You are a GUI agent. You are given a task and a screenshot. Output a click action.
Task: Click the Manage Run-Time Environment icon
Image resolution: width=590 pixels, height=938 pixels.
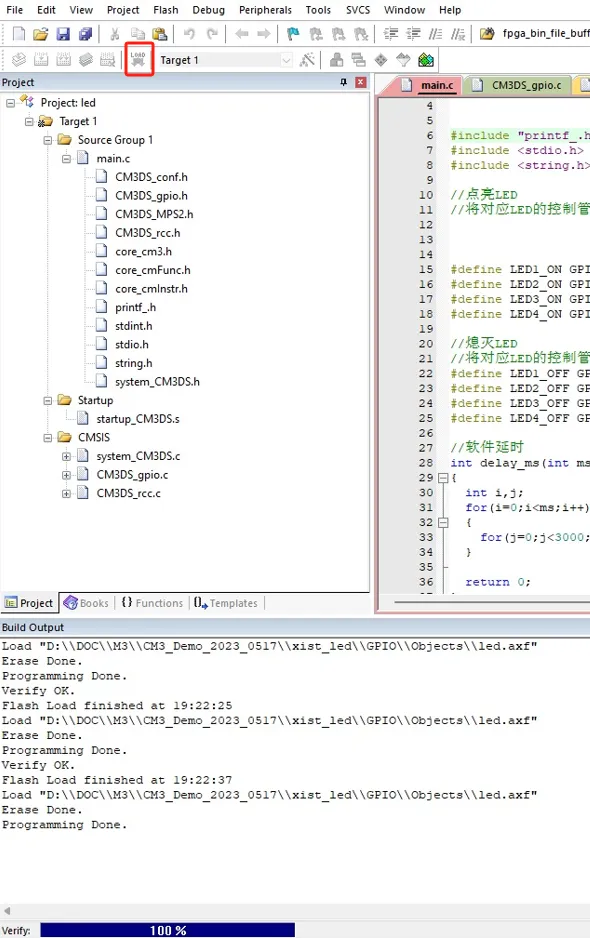(426, 60)
